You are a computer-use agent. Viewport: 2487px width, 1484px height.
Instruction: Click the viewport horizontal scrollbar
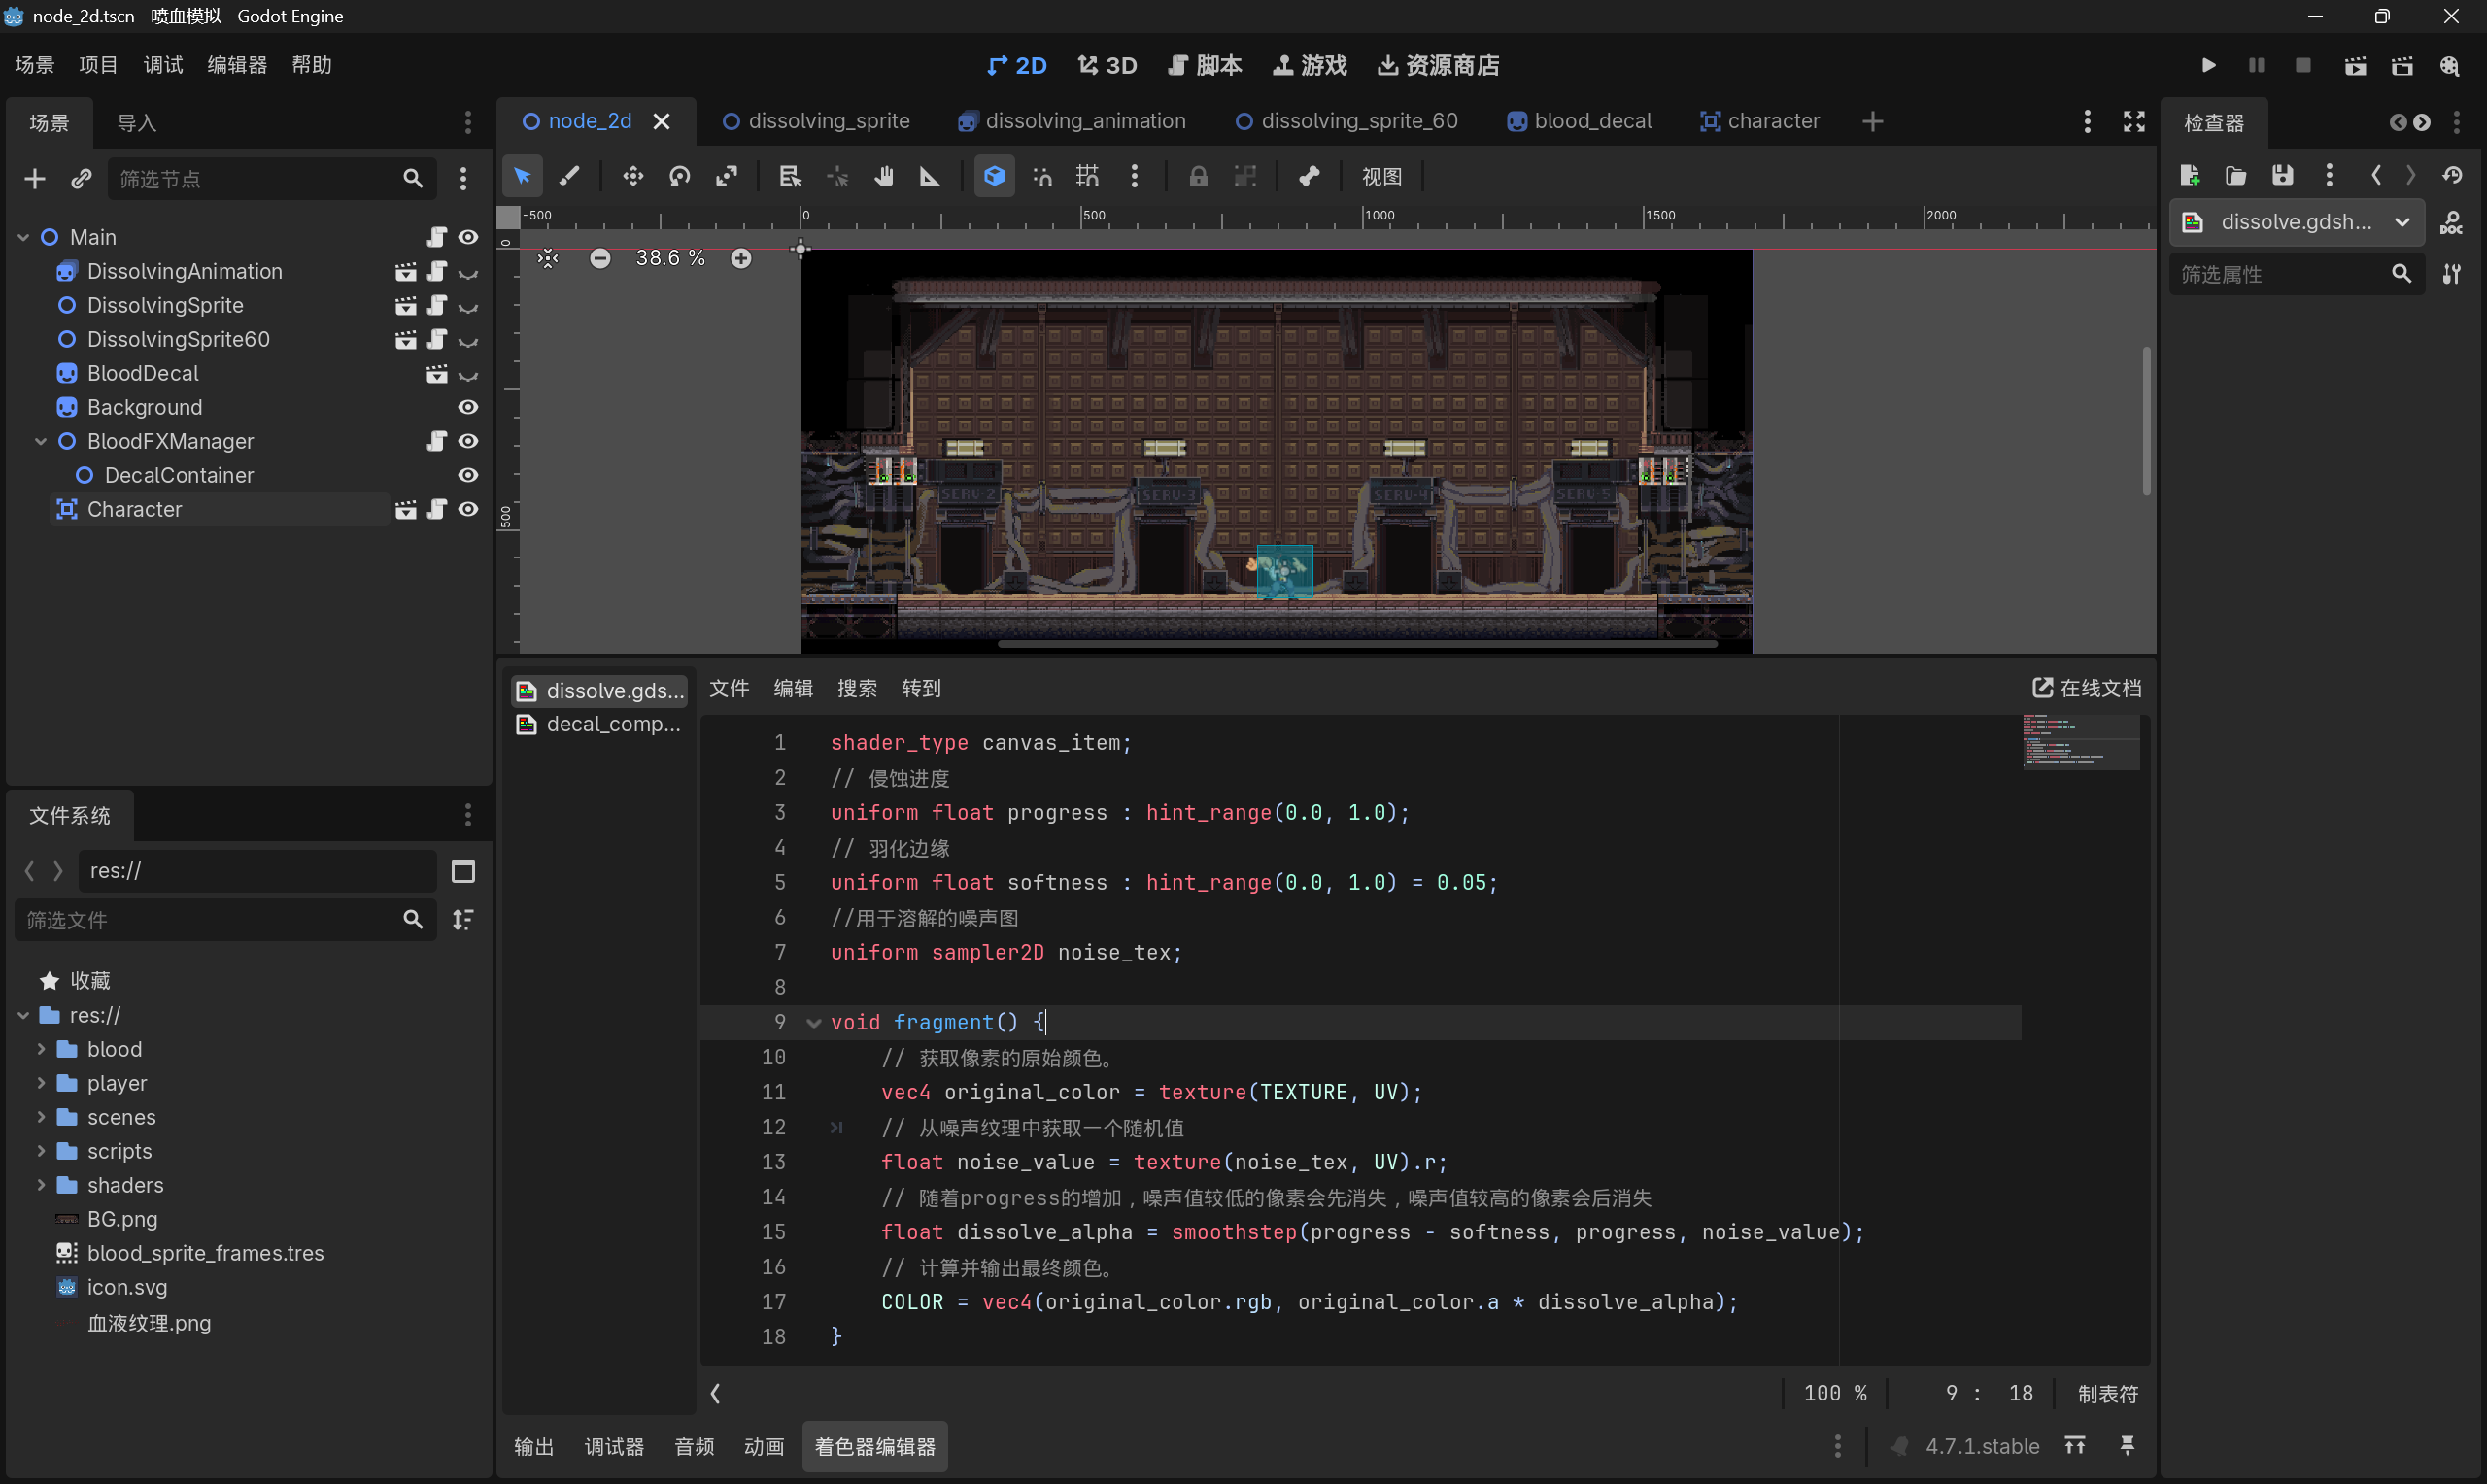(1357, 644)
